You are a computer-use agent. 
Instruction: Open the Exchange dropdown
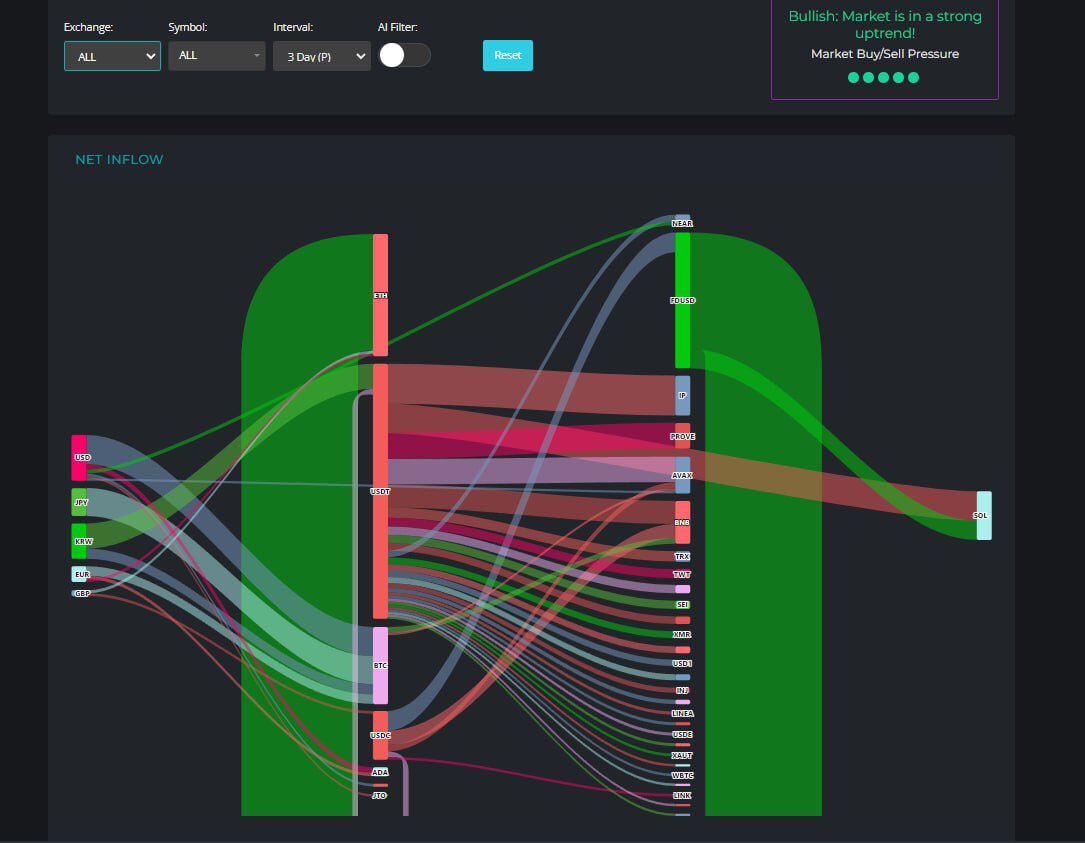[x=112, y=56]
